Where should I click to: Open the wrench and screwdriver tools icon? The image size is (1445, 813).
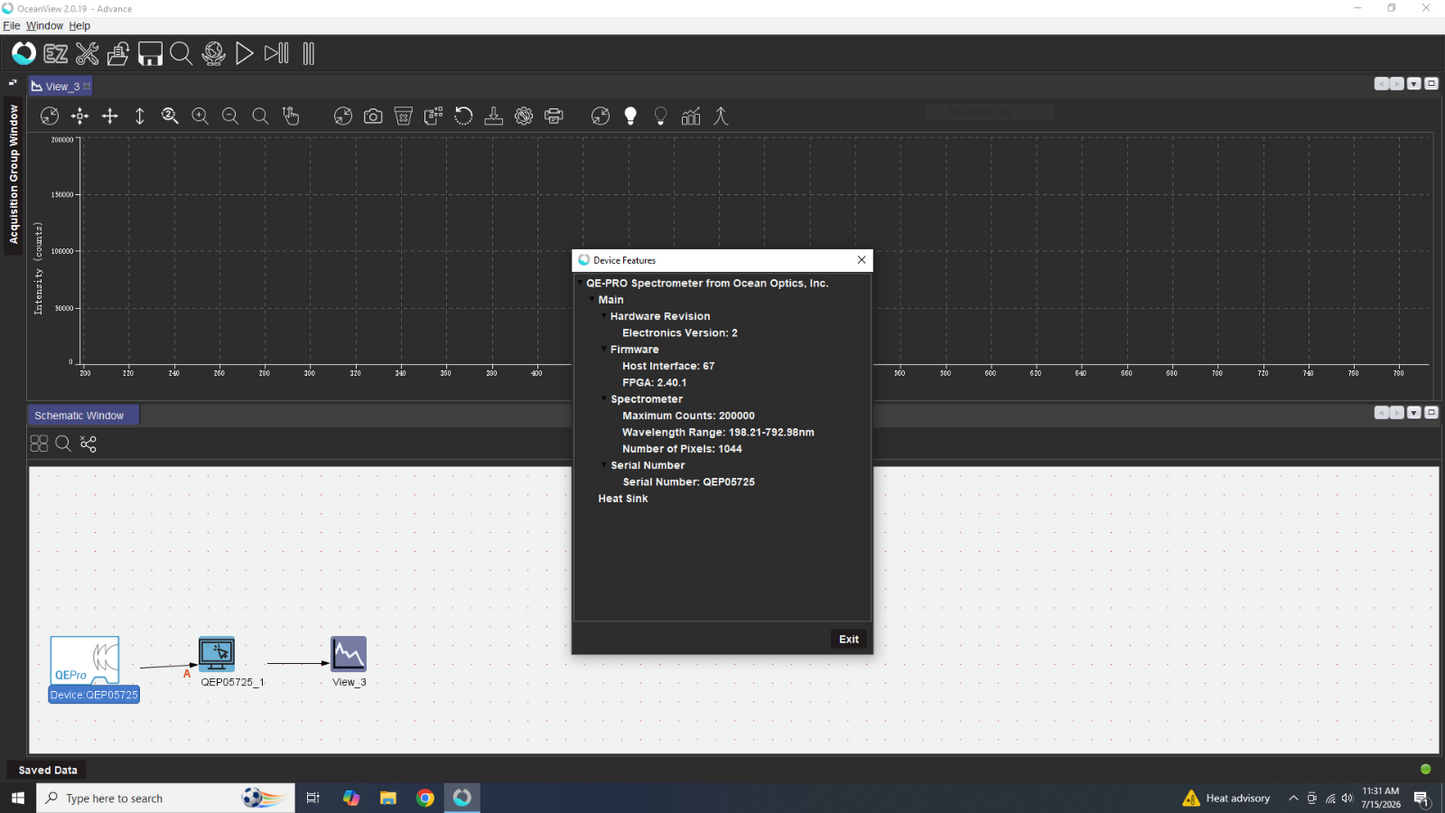coord(87,54)
